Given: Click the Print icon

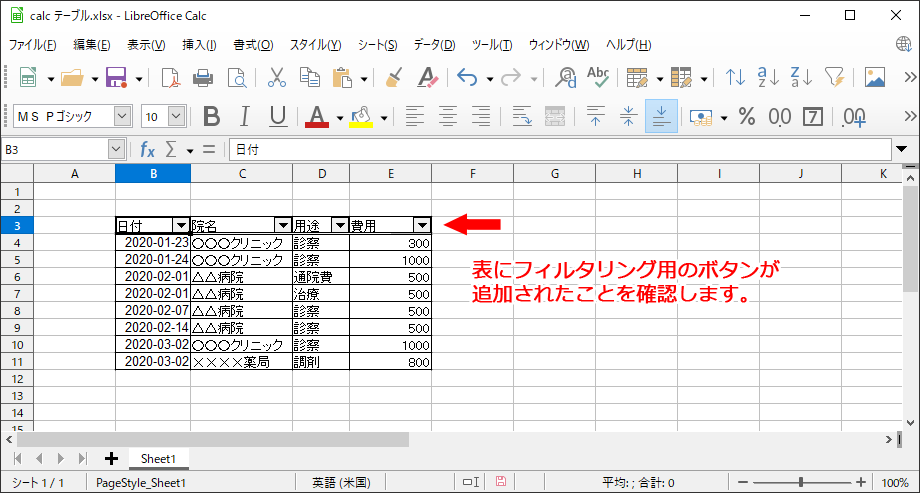Looking at the screenshot, I should pos(203,77).
